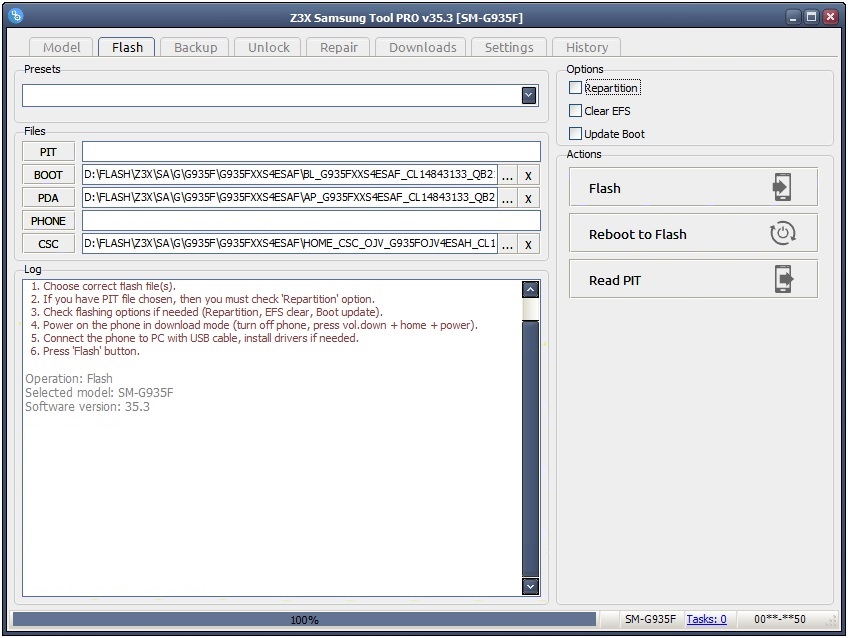Click log line 'Selected model: SM-G935F'
Image resolution: width=848 pixels, height=638 pixels.
point(99,393)
